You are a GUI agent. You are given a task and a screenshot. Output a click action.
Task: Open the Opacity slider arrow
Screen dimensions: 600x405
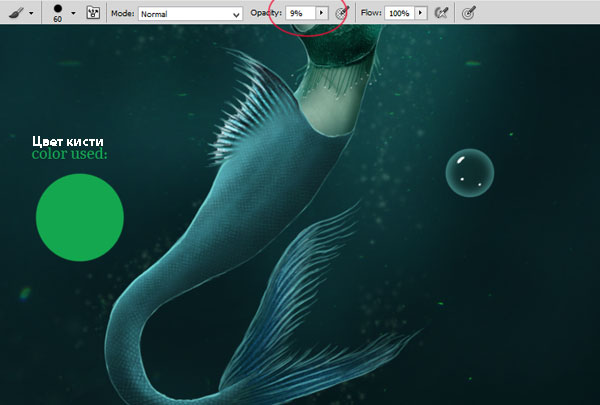[321, 13]
